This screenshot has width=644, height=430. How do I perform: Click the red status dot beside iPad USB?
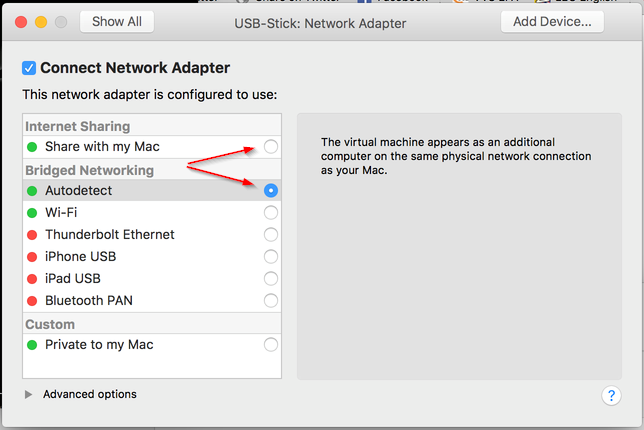(x=32, y=279)
